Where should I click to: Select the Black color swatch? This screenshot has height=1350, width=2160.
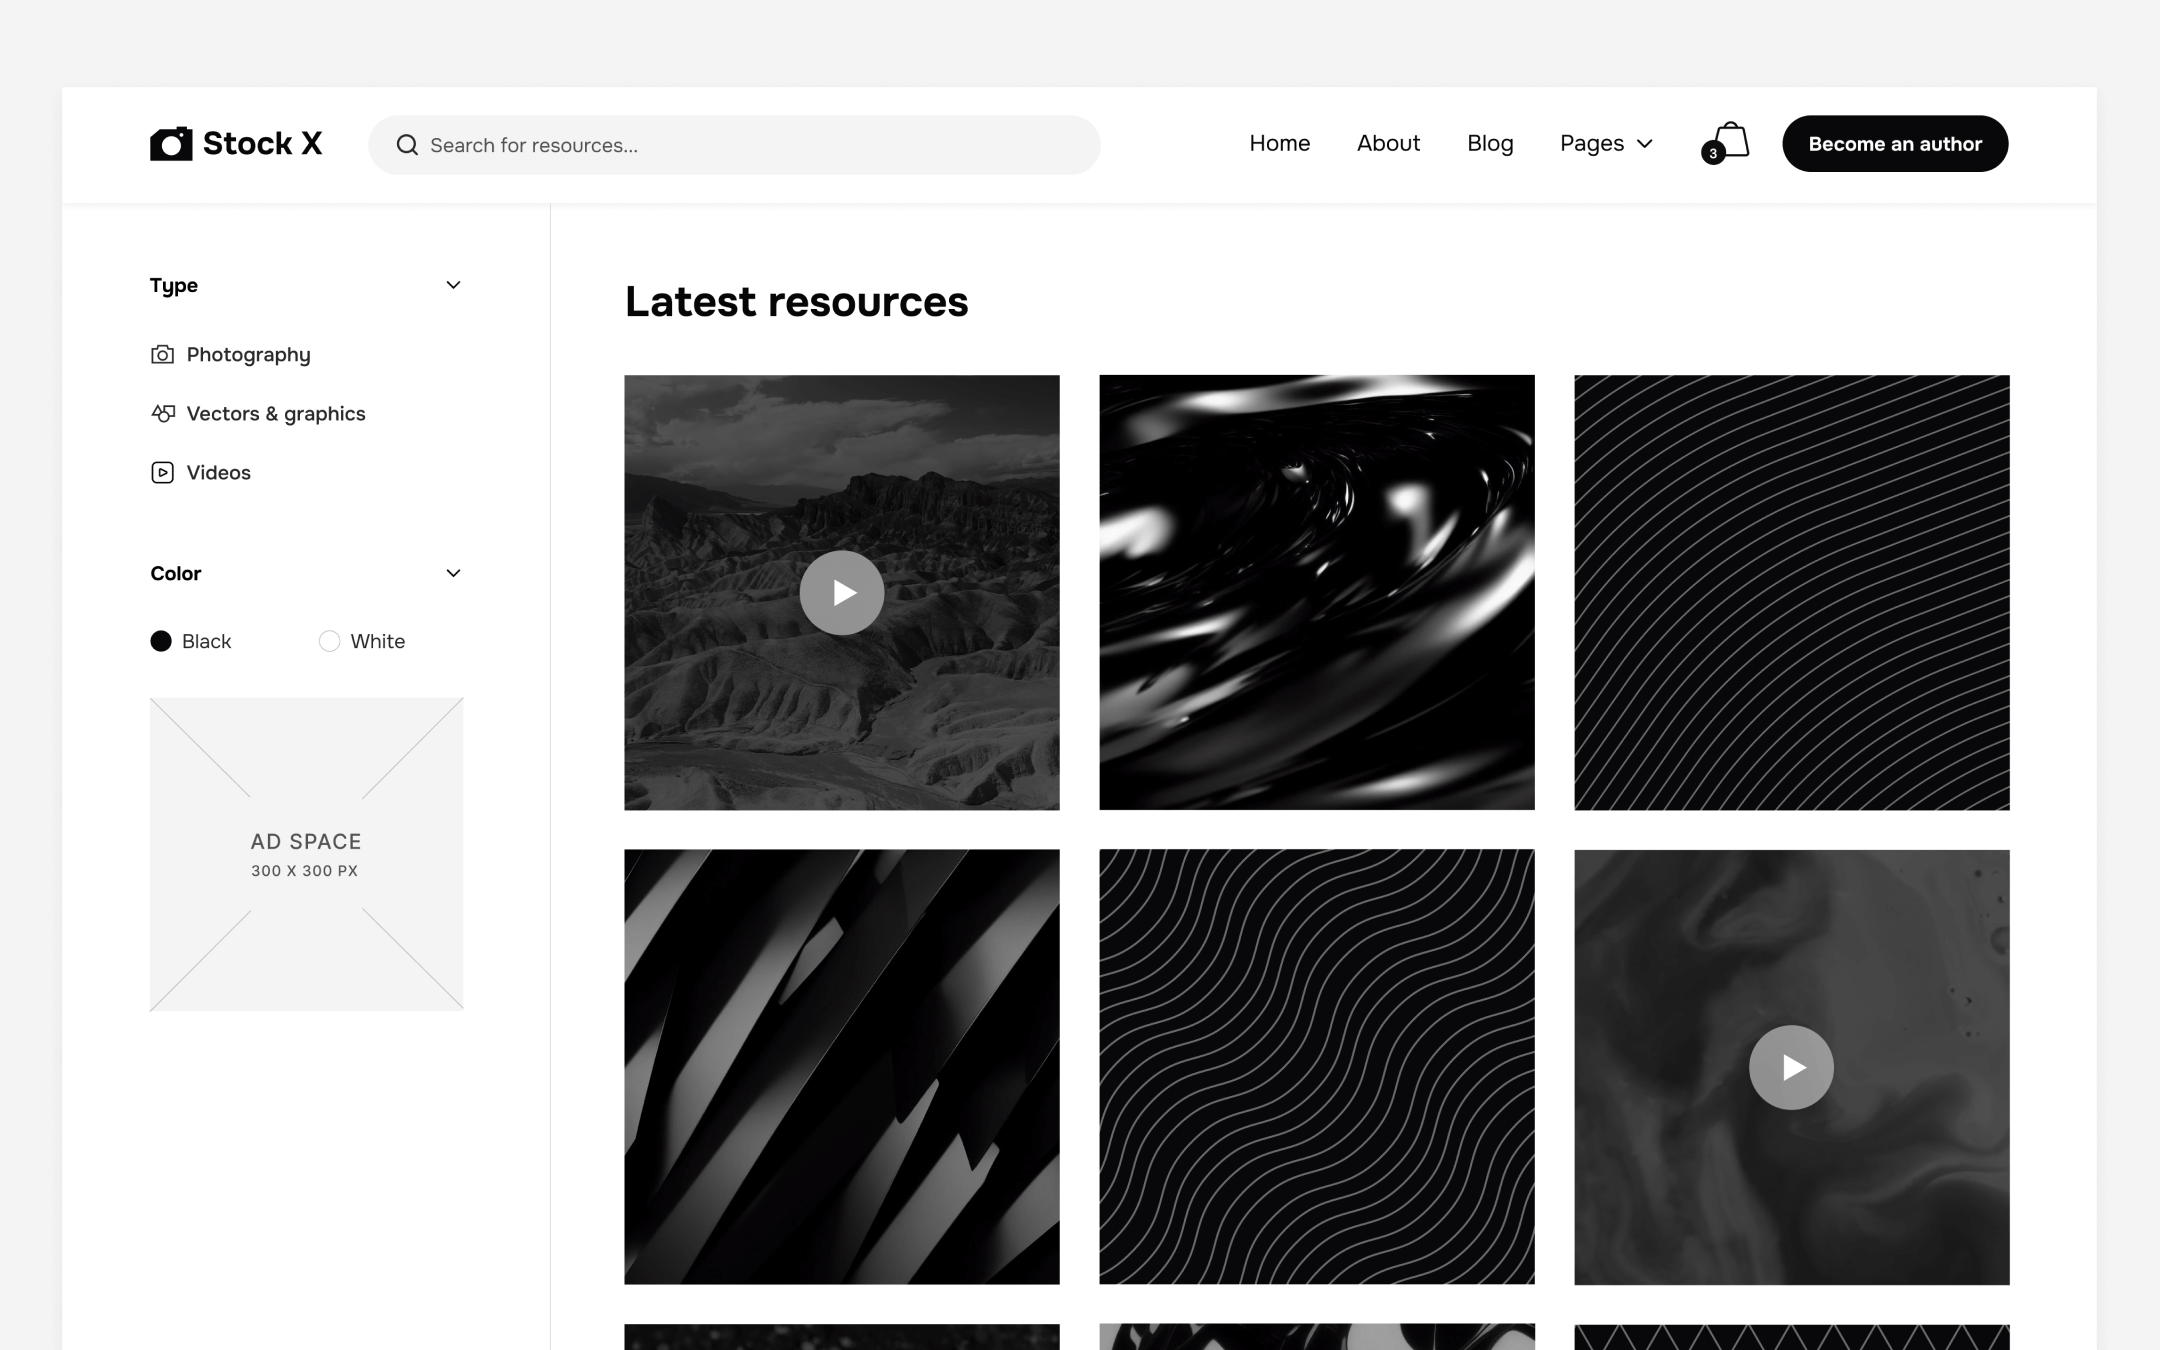tap(161, 641)
